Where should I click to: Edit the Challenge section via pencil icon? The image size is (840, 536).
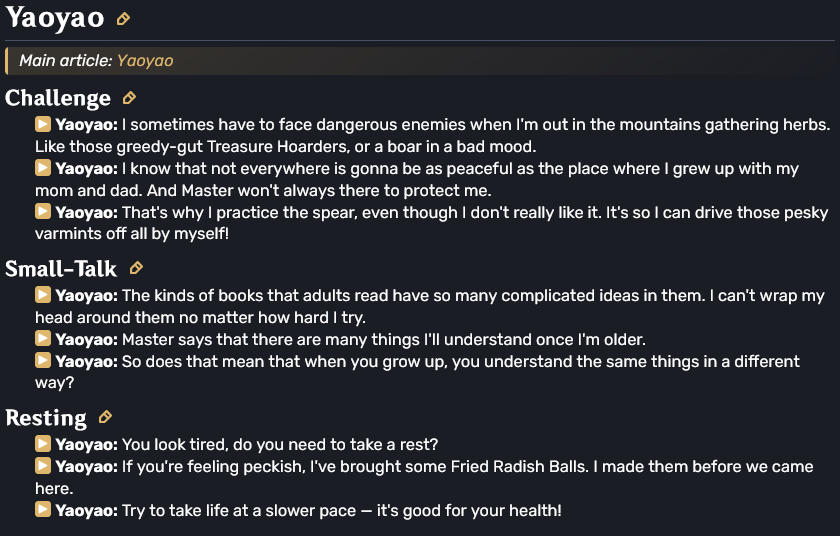[x=129, y=98]
